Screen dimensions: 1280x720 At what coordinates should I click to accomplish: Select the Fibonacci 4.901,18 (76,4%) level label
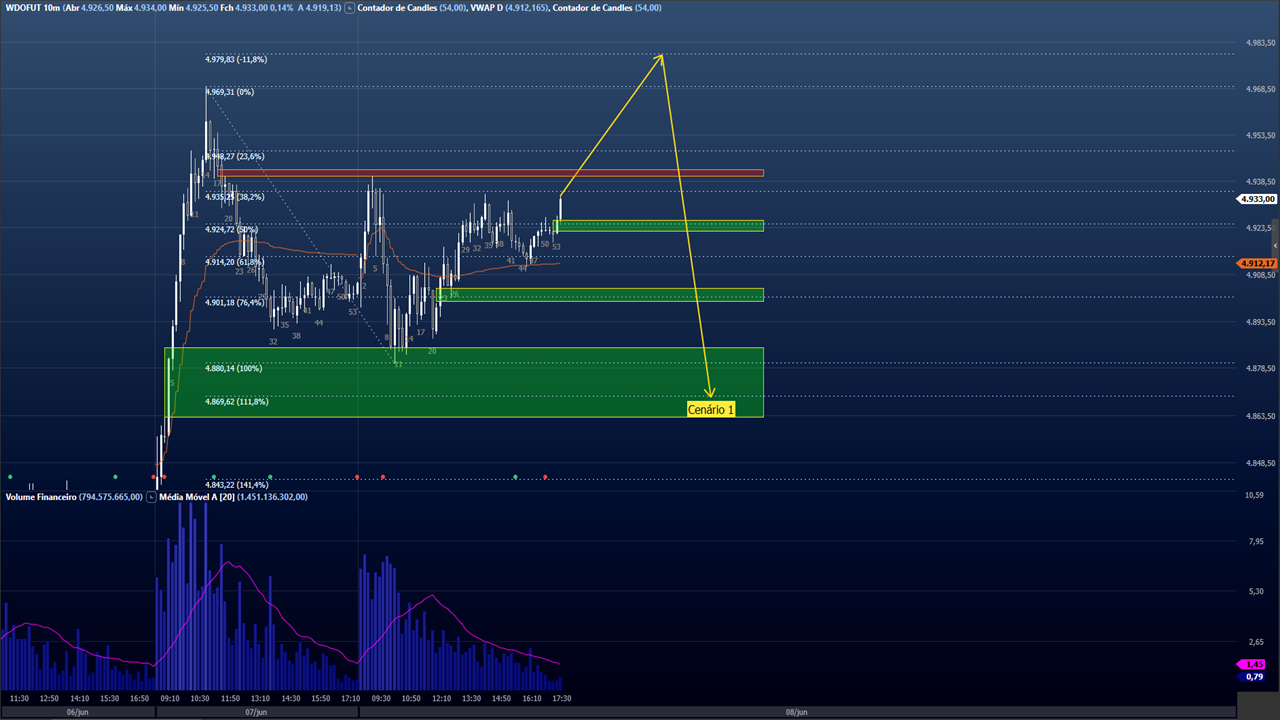pyautogui.click(x=235, y=303)
